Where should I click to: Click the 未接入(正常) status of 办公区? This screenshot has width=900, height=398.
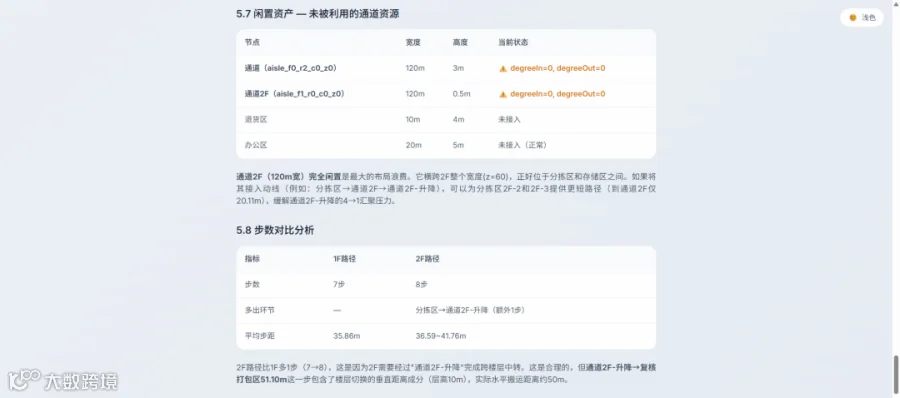click(x=522, y=145)
